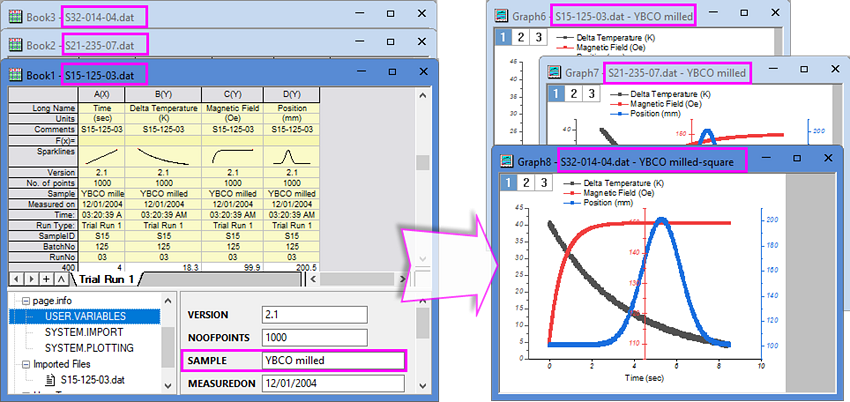Click the Magnetic Field sparkline thumbnail
Image resolution: width=850 pixels, height=402 pixels.
(233, 157)
